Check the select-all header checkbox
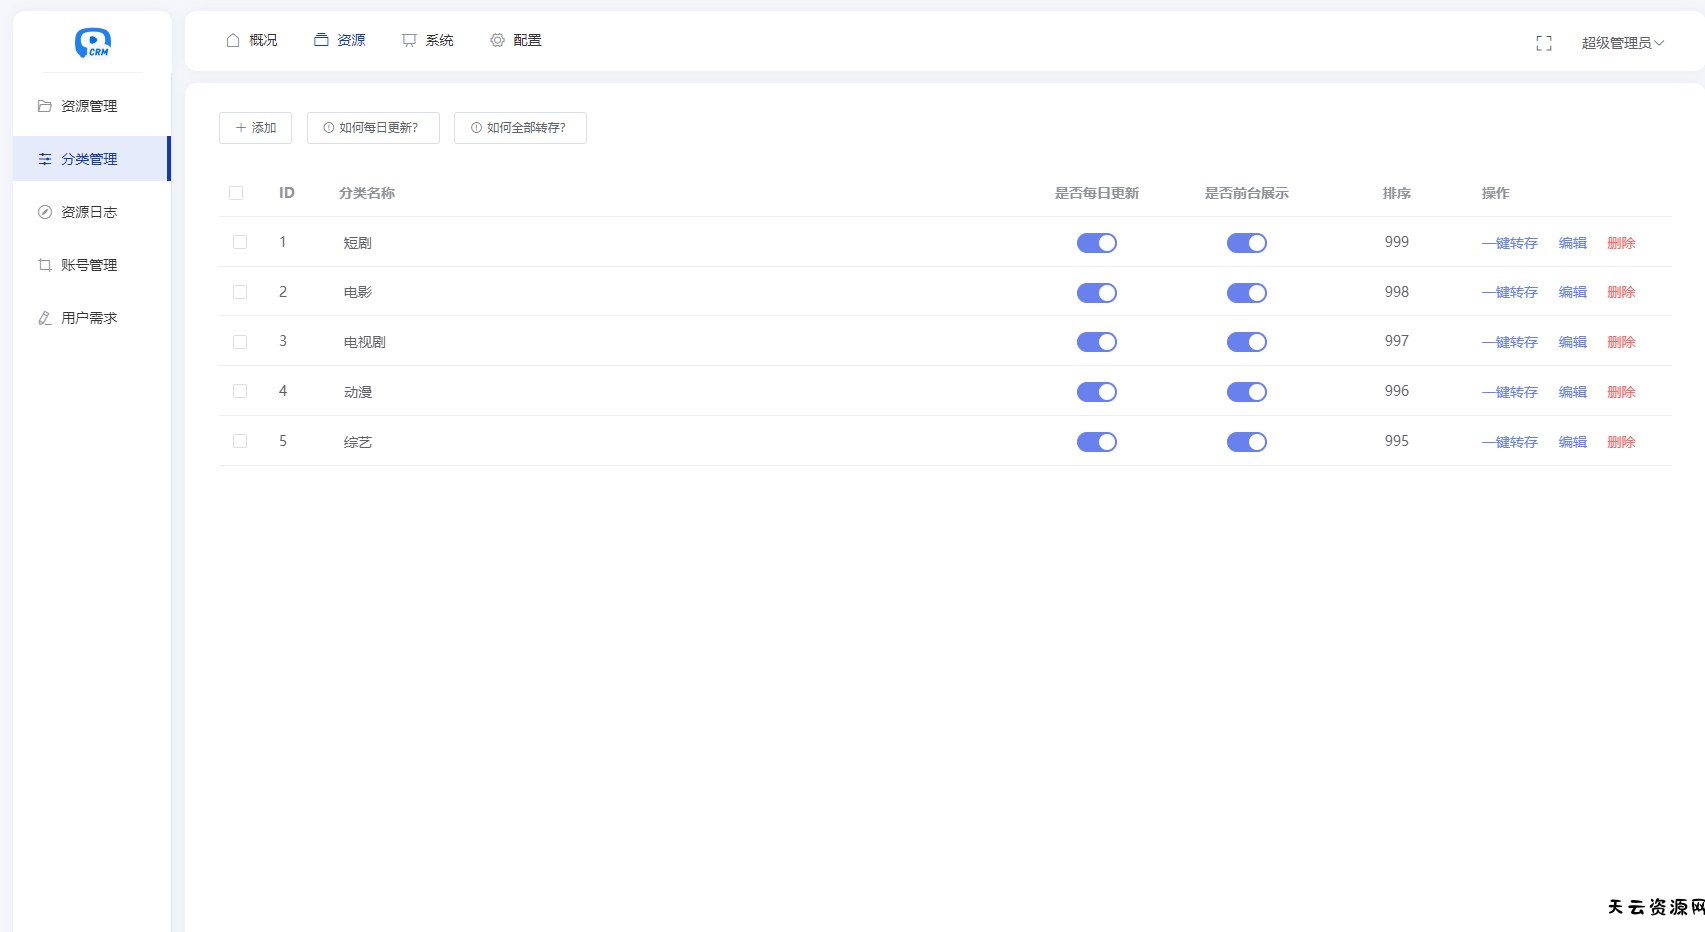Image resolution: width=1705 pixels, height=932 pixels. 236,193
